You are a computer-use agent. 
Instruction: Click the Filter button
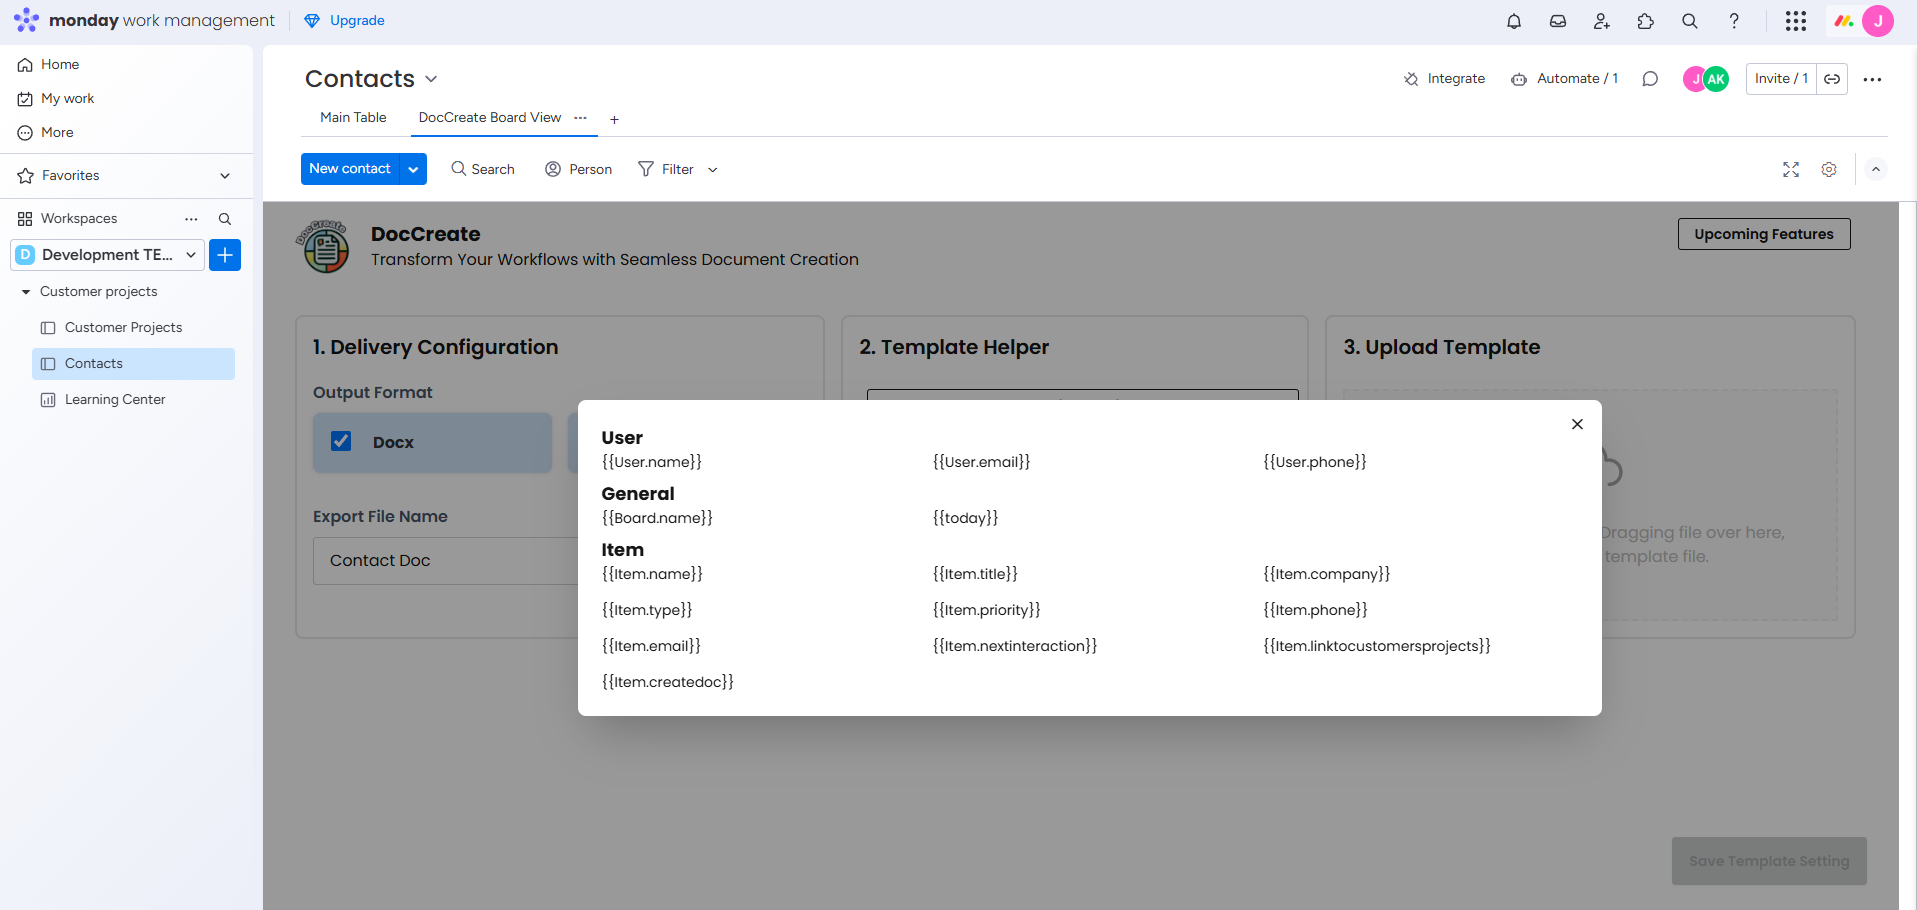click(666, 170)
